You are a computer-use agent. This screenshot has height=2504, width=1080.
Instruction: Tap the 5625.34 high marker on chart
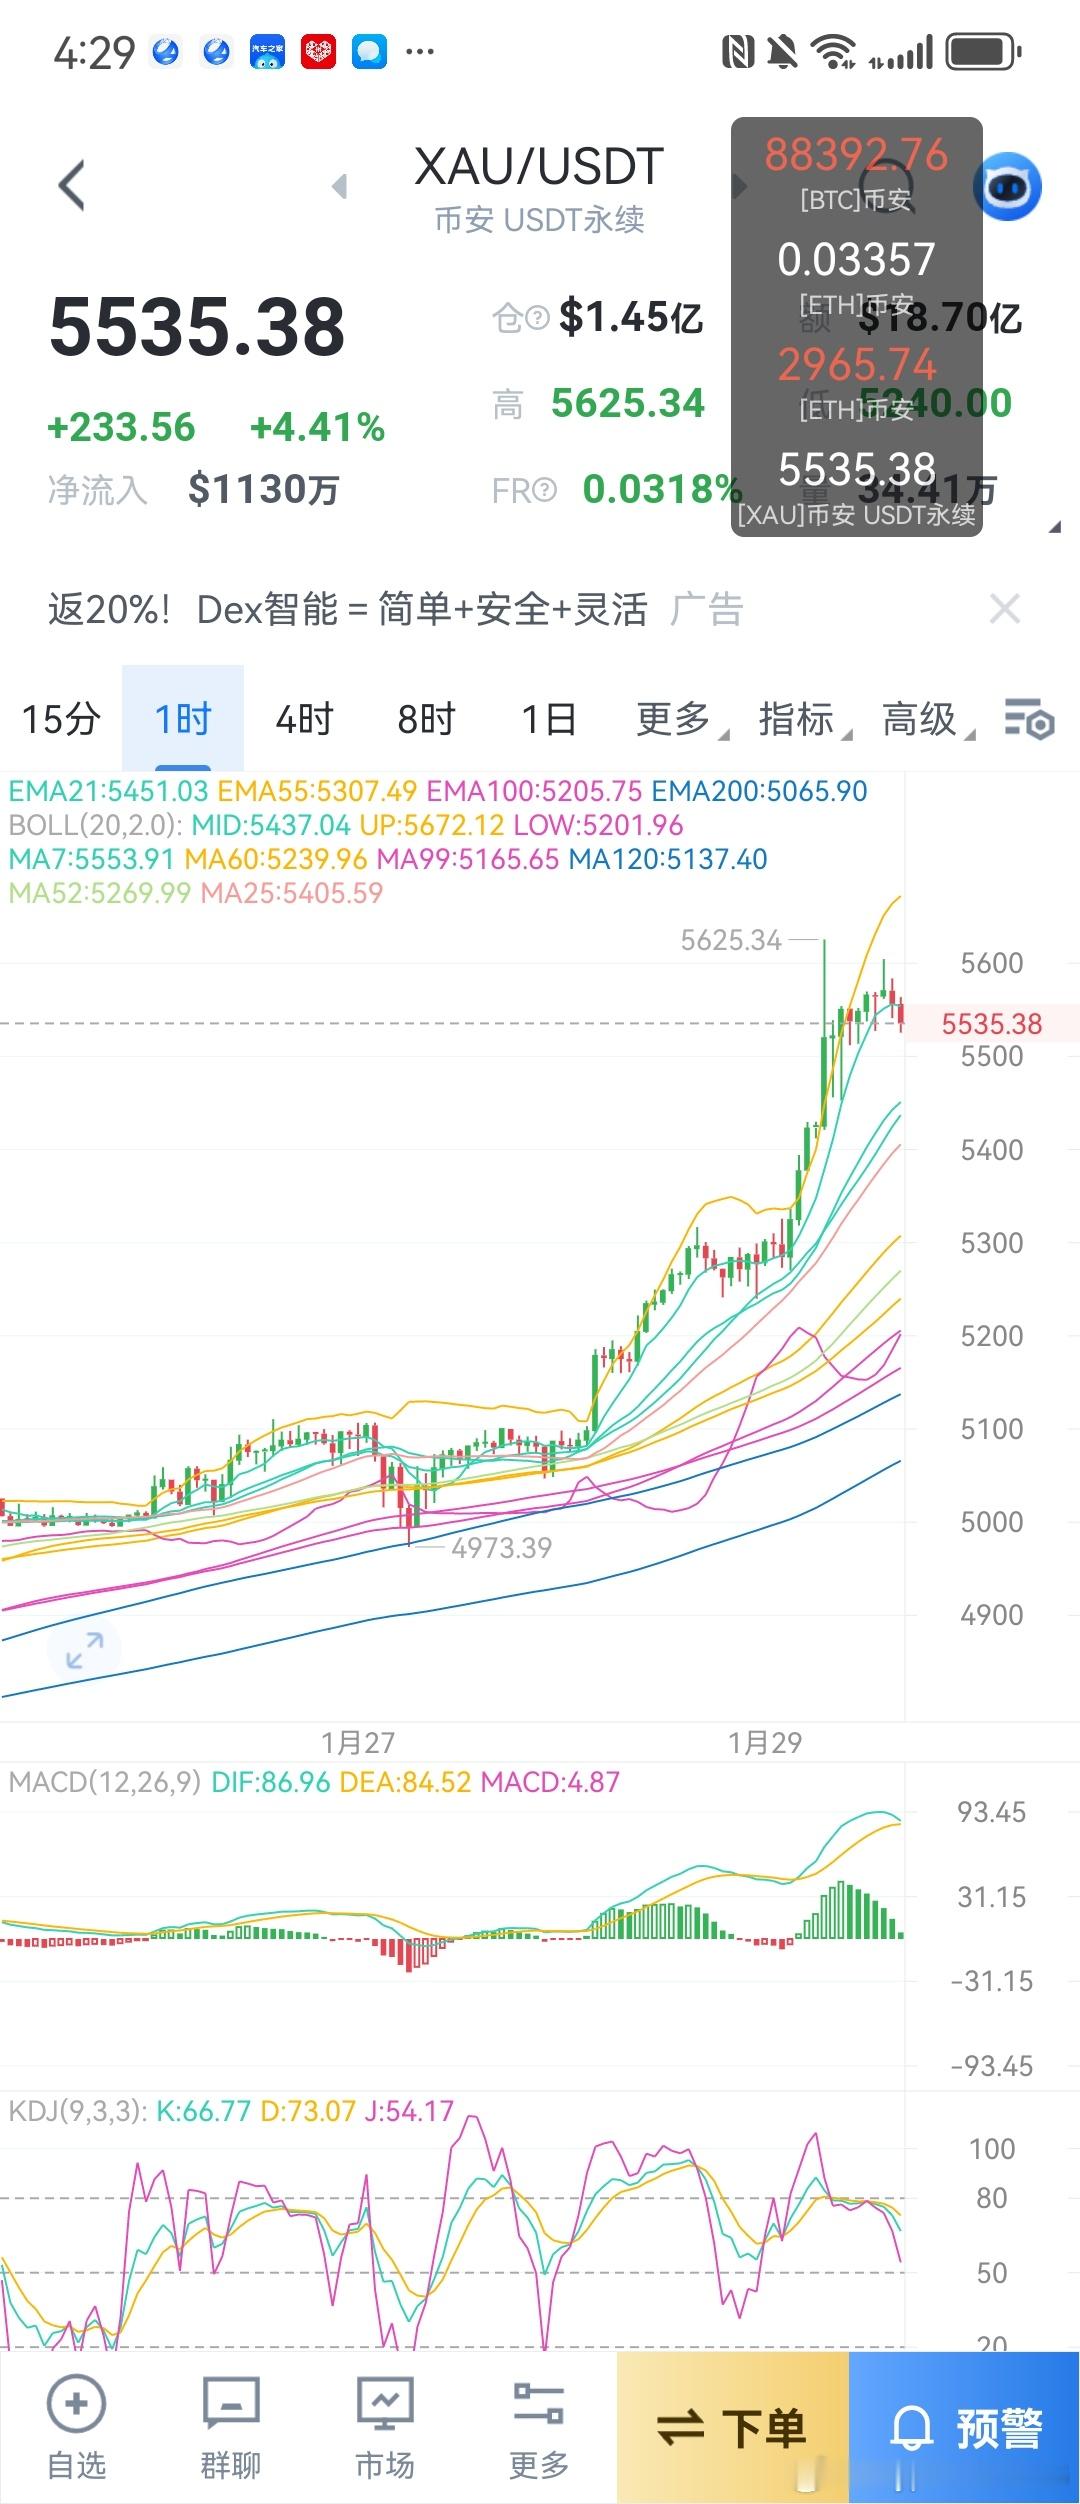click(x=731, y=940)
